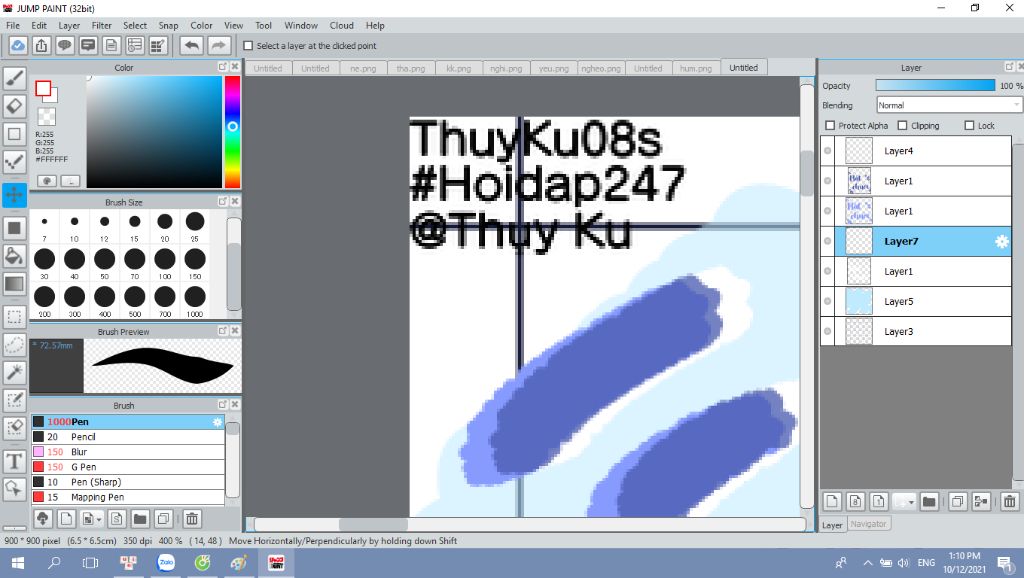Open the panel materials grid-edit icon
This screenshot has height=578, width=1024.
point(158,46)
